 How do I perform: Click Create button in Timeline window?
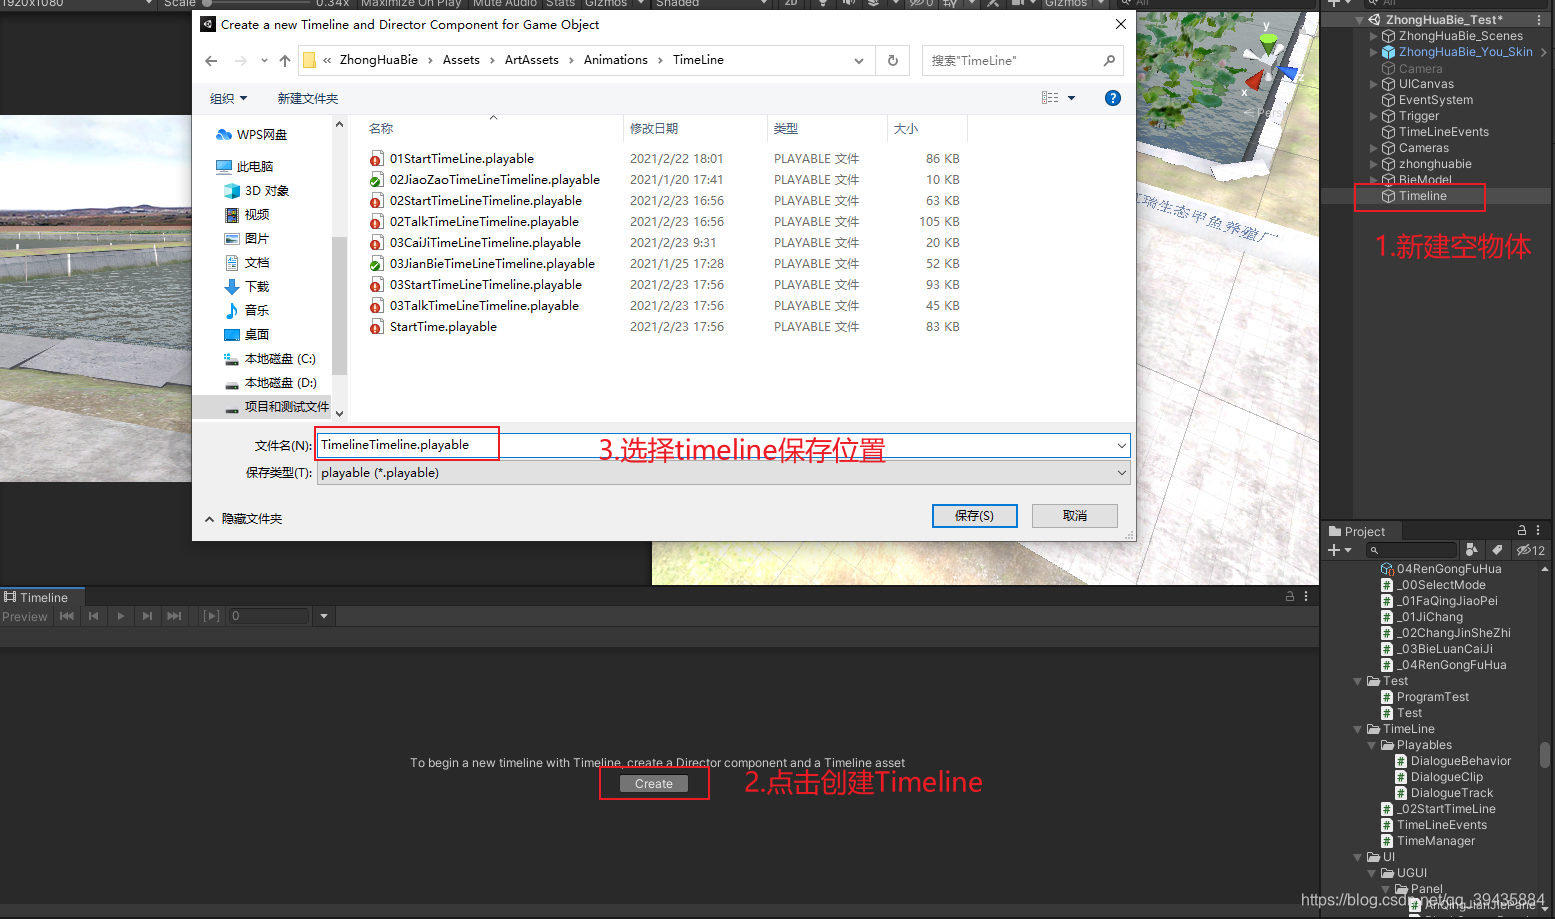(x=654, y=784)
